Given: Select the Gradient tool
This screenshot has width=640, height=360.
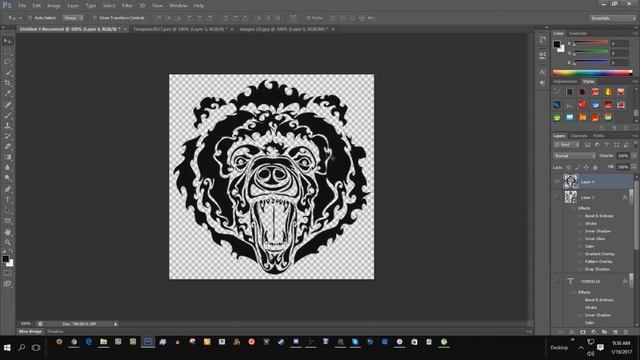Looking at the screenshot, I should [x=7, y=158].
